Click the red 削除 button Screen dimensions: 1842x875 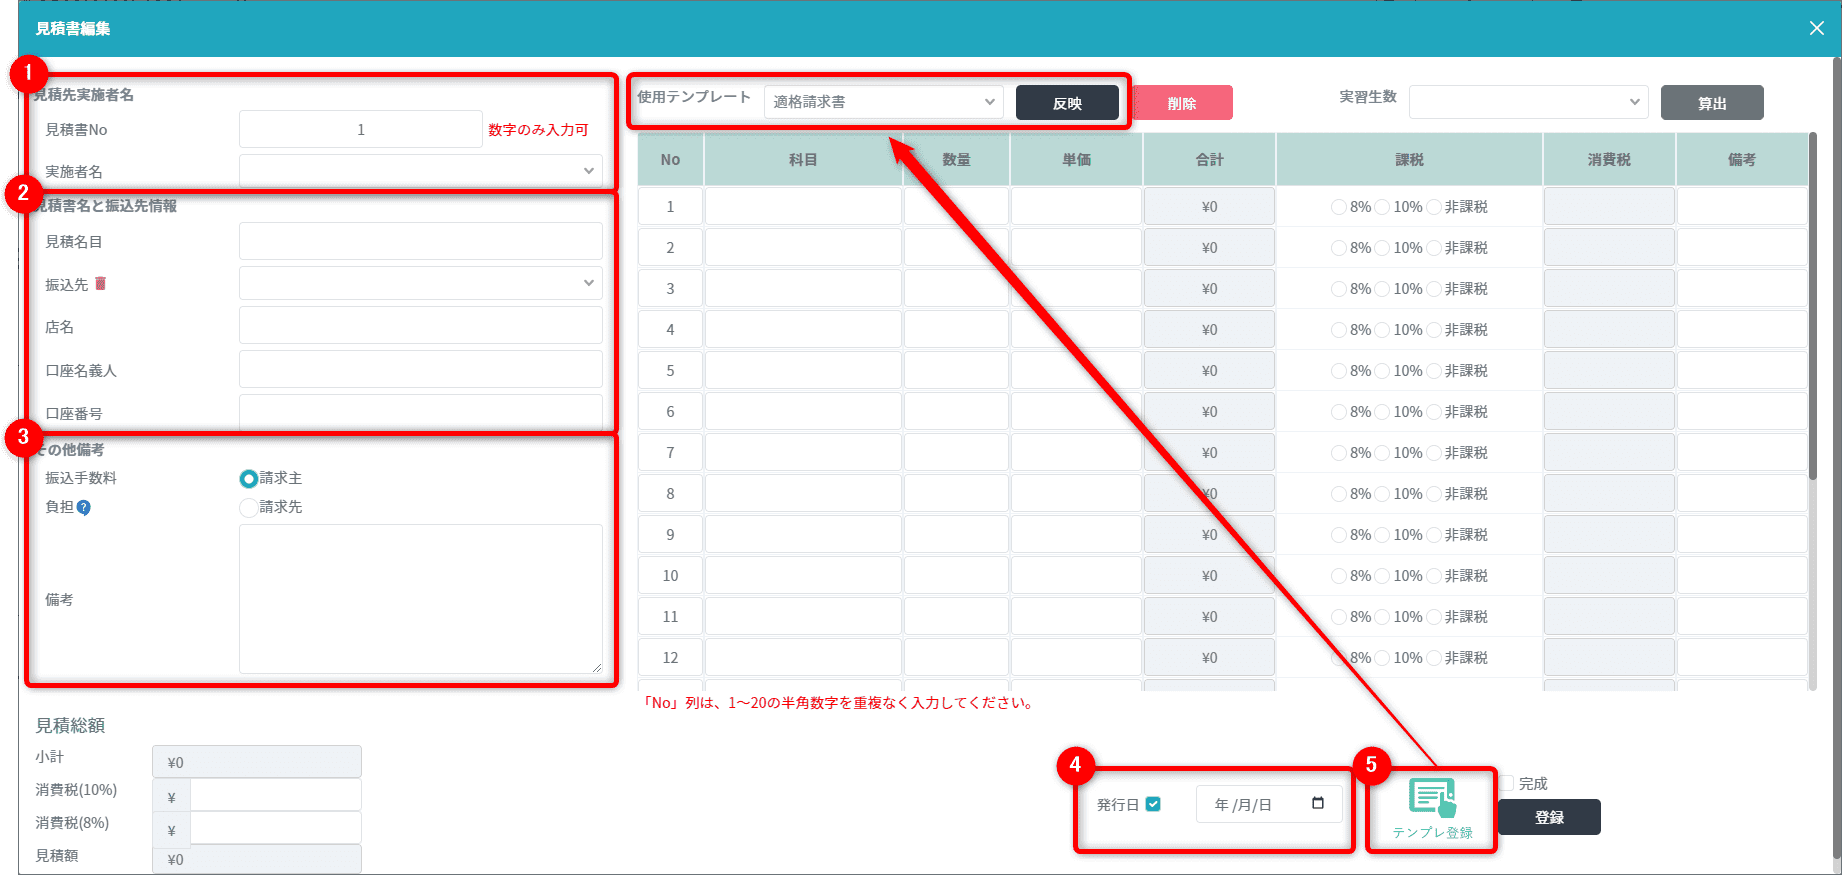pos(1181,103)
